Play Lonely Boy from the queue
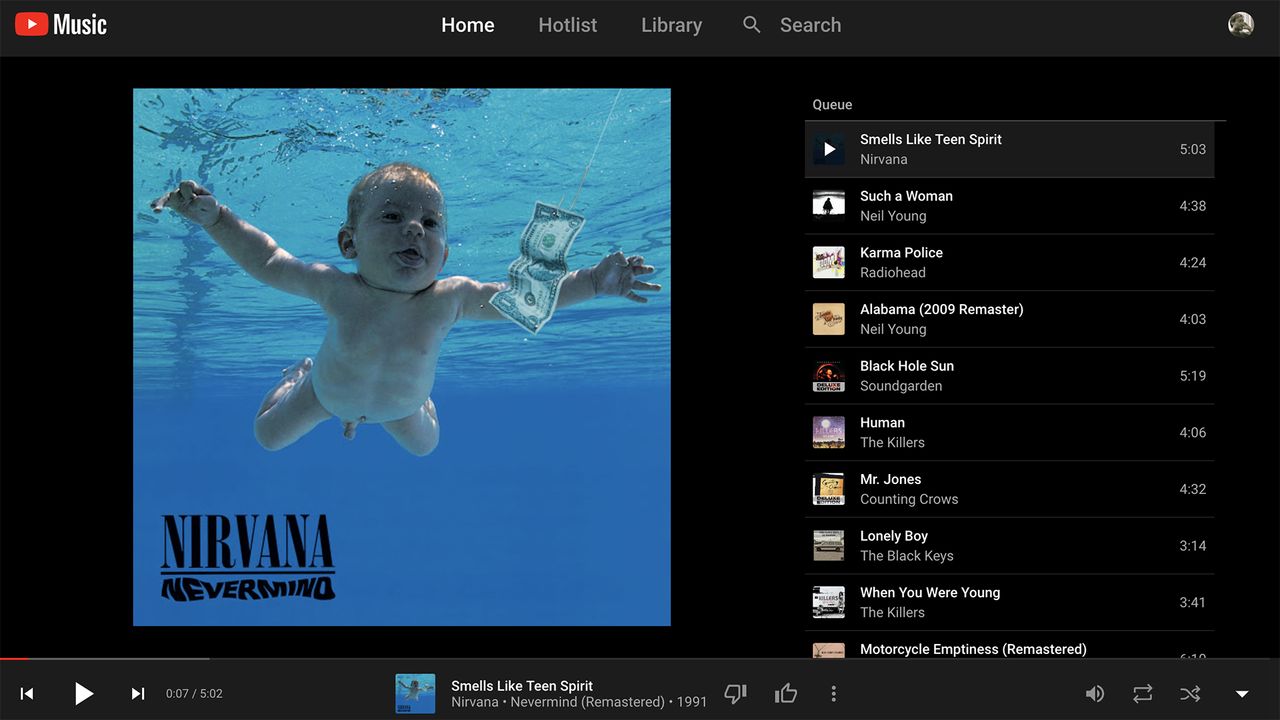The width and height of the screenshot is (1280, 720). pos(1010,546)
